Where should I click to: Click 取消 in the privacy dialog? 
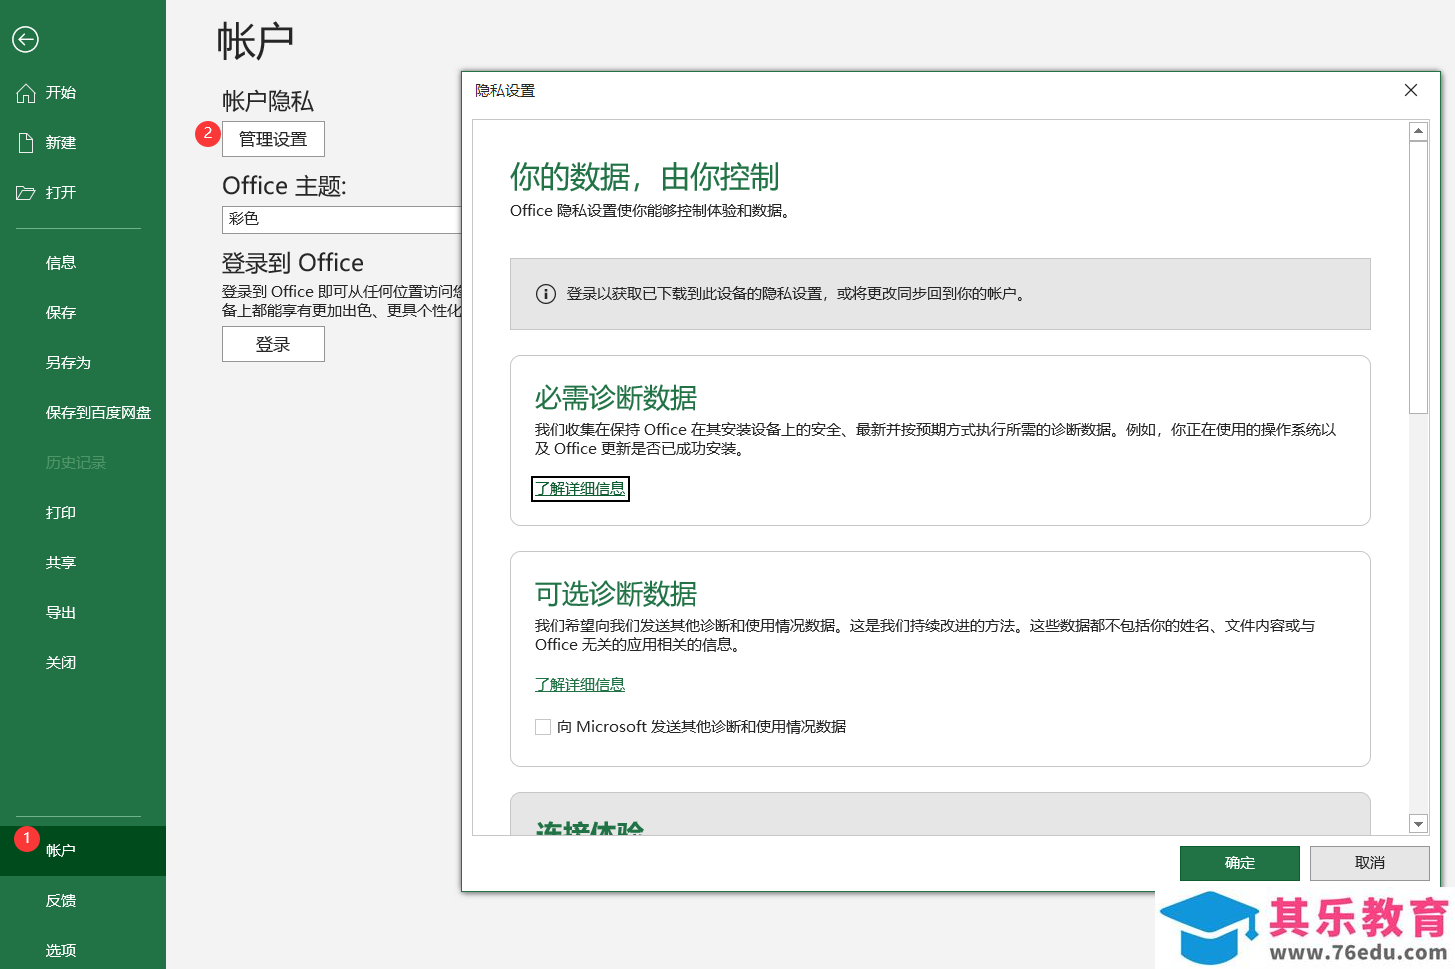pyautogui.click(x=1370, y=863)
